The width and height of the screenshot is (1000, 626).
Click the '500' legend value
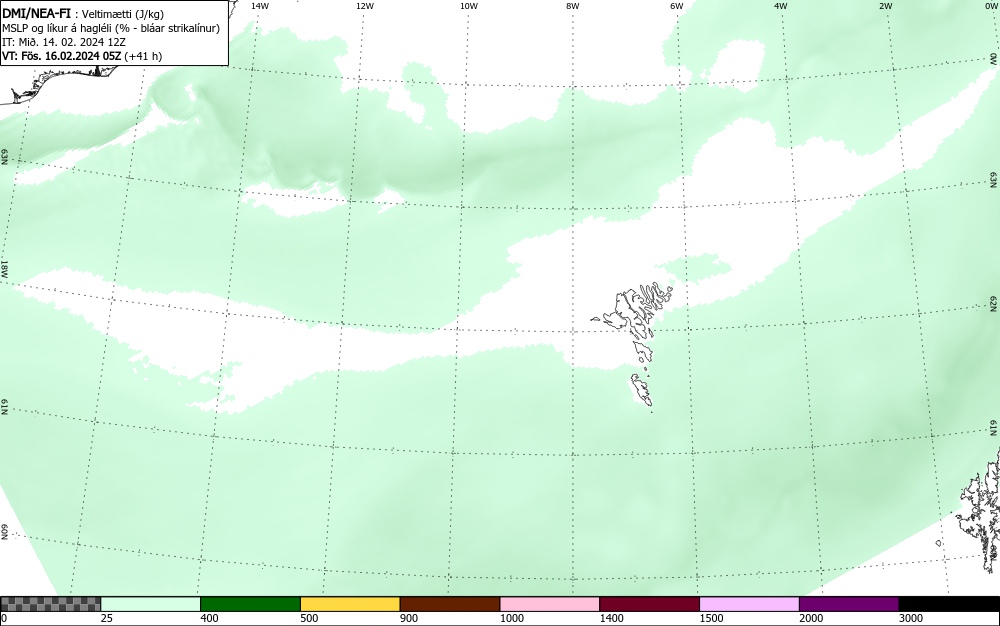309,618
